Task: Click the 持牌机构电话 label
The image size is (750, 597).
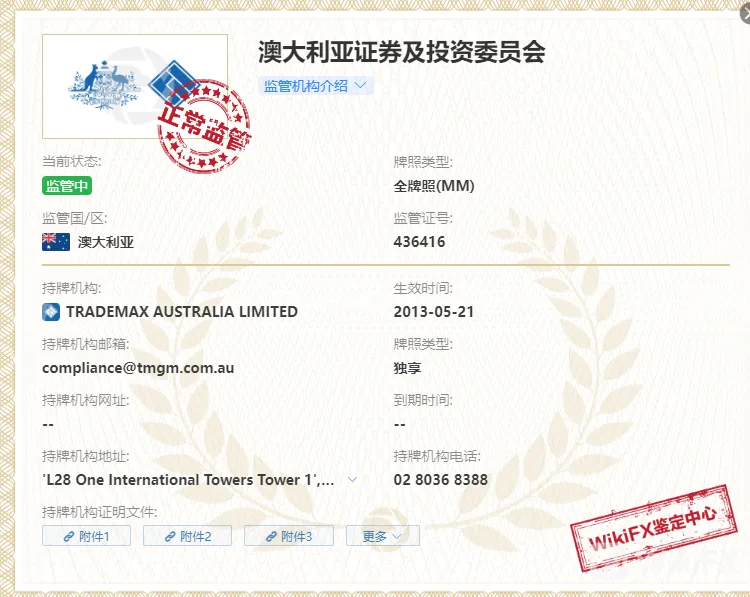Action: coord(437,456)
